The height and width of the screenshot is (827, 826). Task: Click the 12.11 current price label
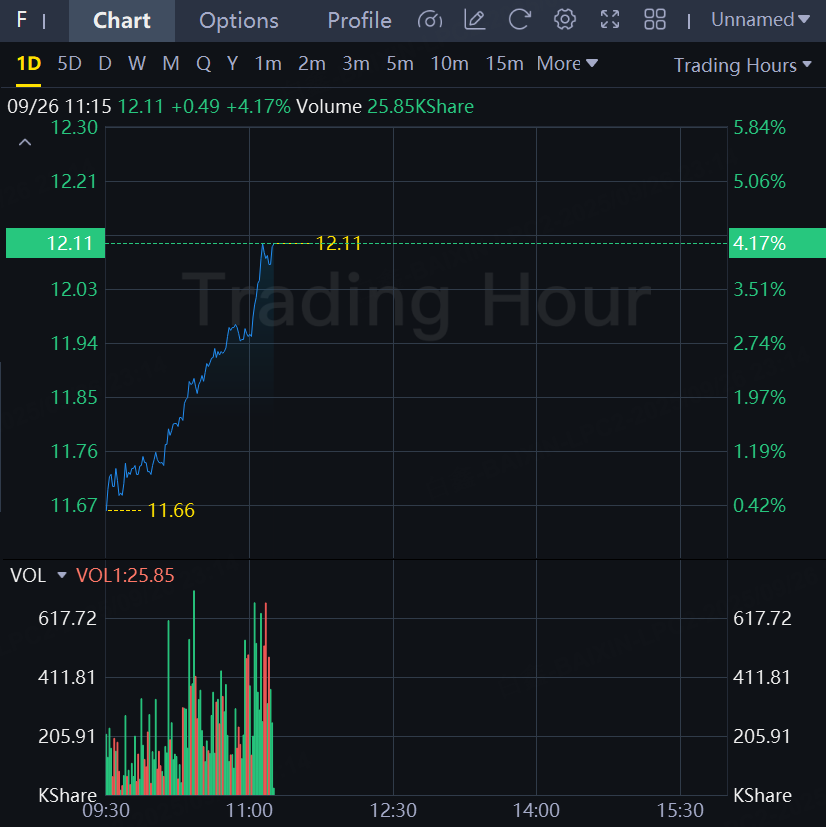(55, 243)
